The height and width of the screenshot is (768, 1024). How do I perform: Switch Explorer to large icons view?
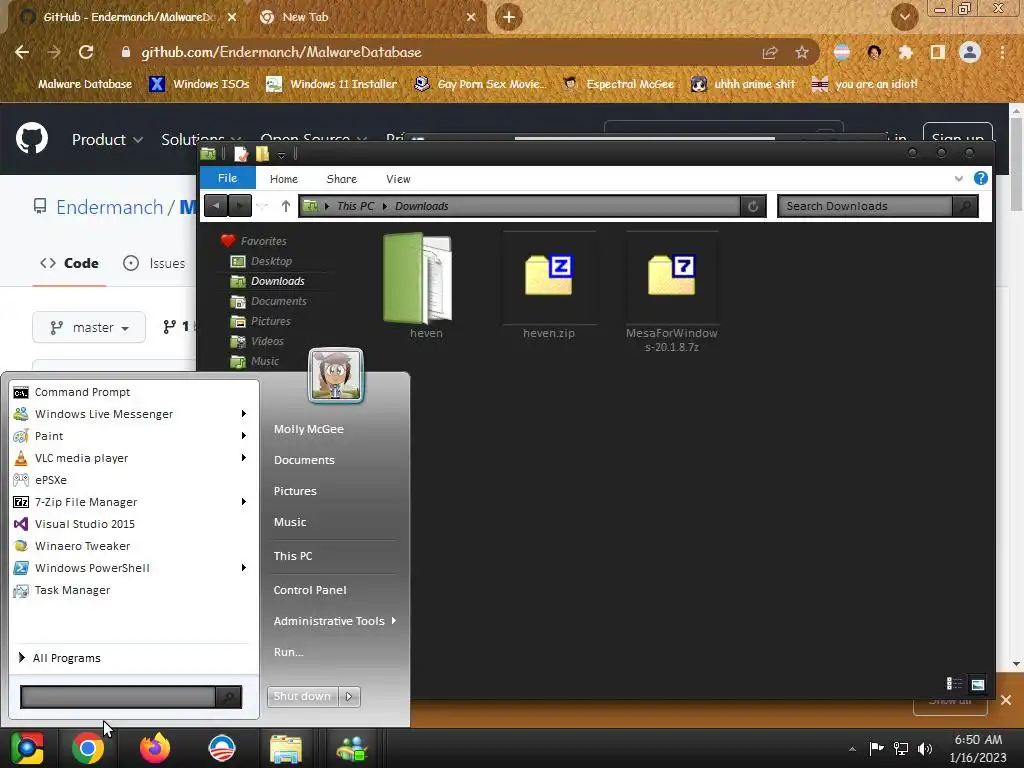point(978,684)
